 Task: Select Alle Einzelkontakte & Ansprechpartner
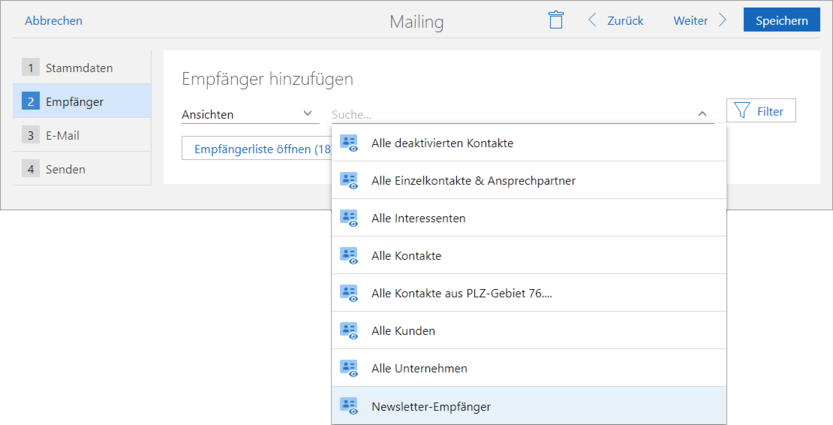[x=473, y=181]
